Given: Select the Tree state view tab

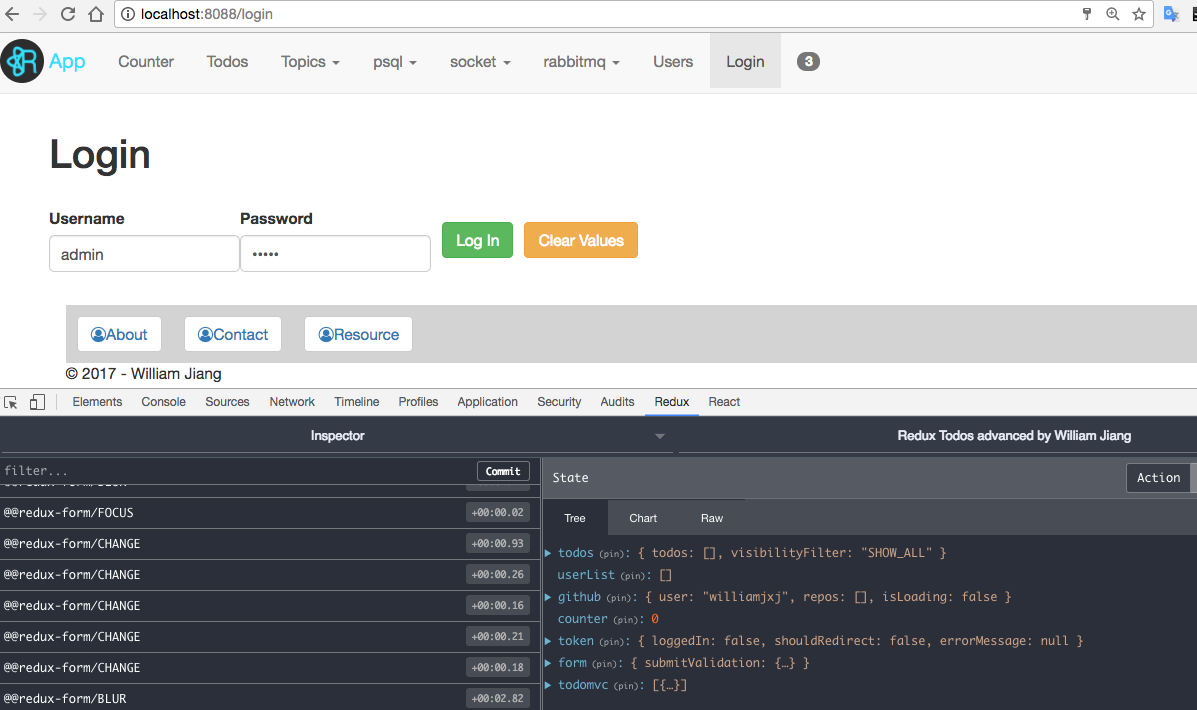Looking at the screenshot, I should pos(575,518).
